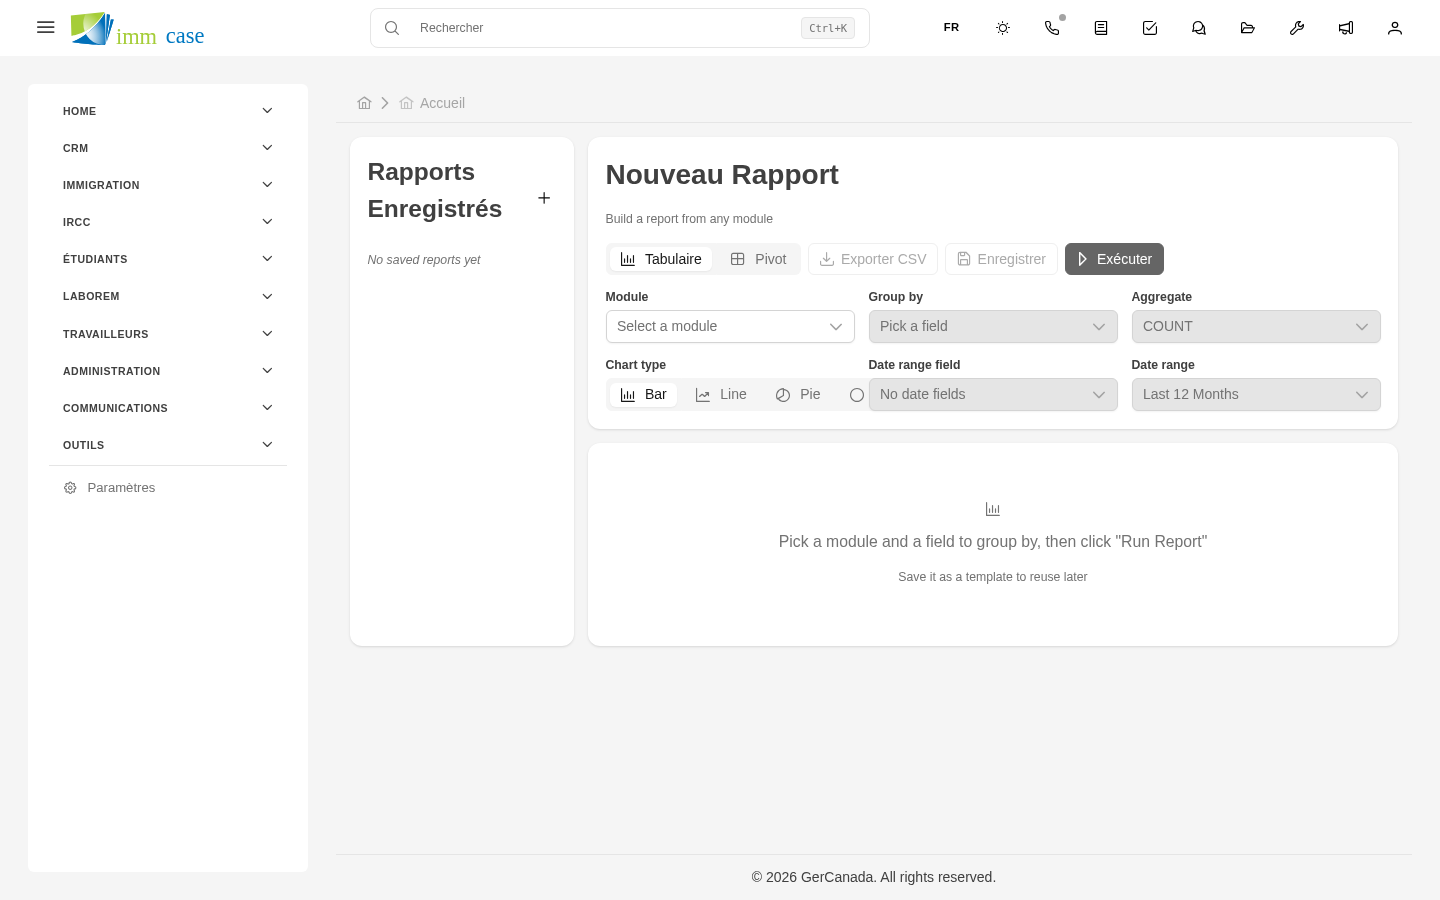Select the Tabulaire report mode
The height and width of the screenshot is (900, 1440).
tap(661, 259)
